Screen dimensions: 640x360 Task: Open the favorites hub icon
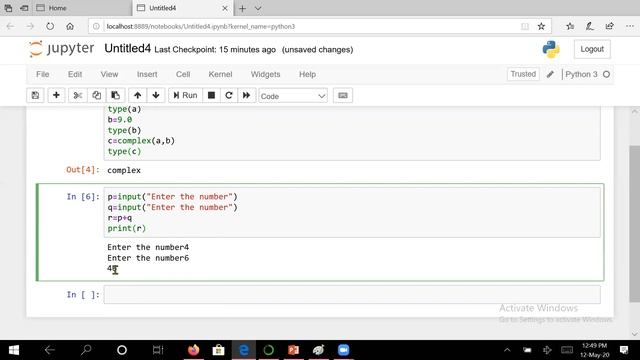(570, 26)
